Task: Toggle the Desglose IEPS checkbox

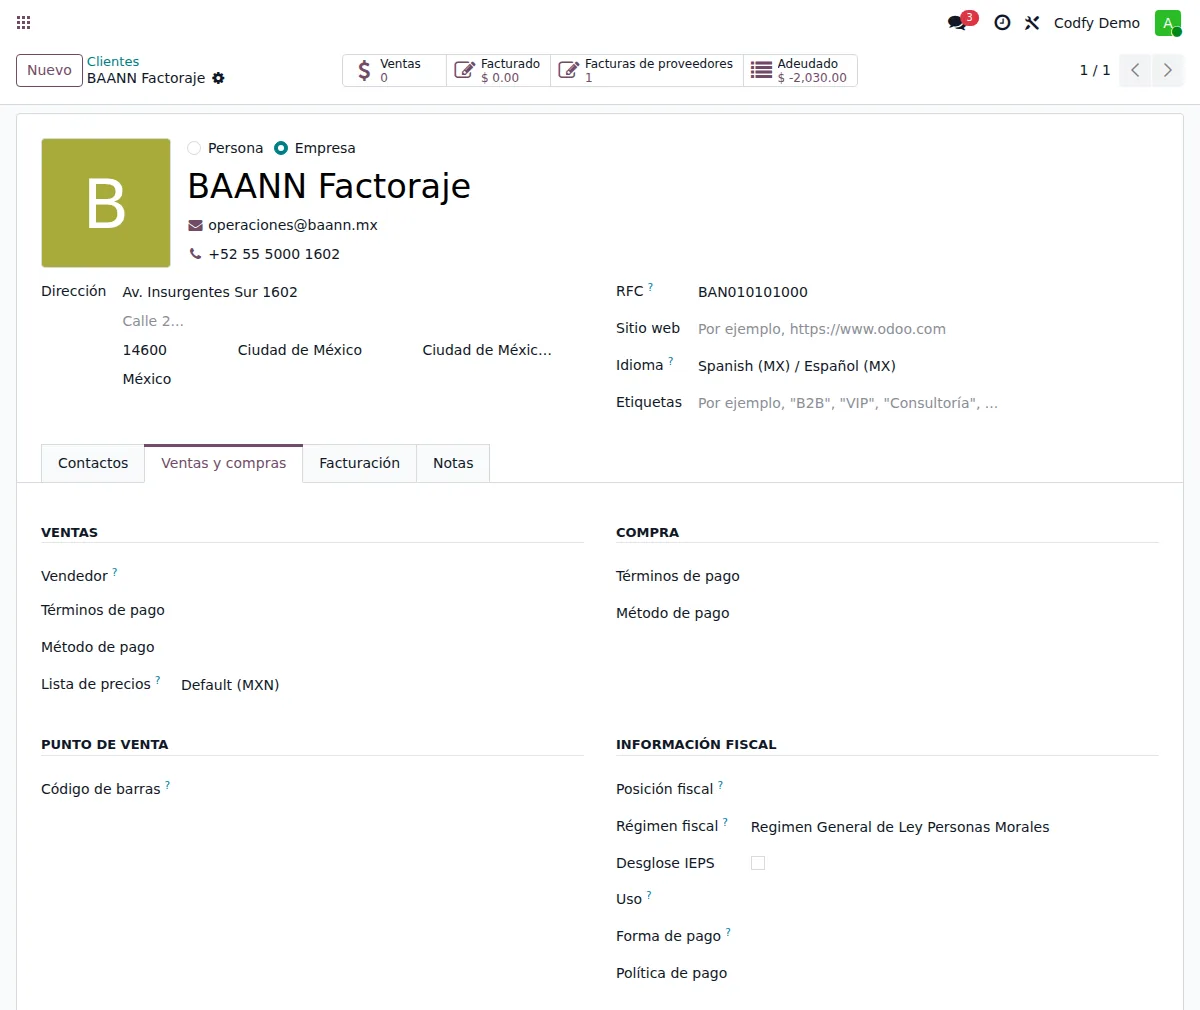Action: click(x=758, y=863)
